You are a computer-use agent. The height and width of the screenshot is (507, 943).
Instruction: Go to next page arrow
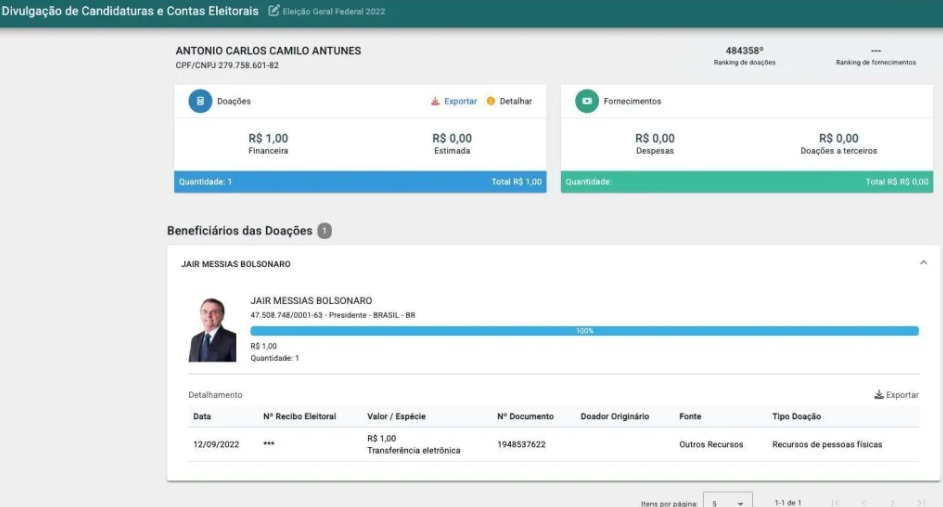click(892, 502)
